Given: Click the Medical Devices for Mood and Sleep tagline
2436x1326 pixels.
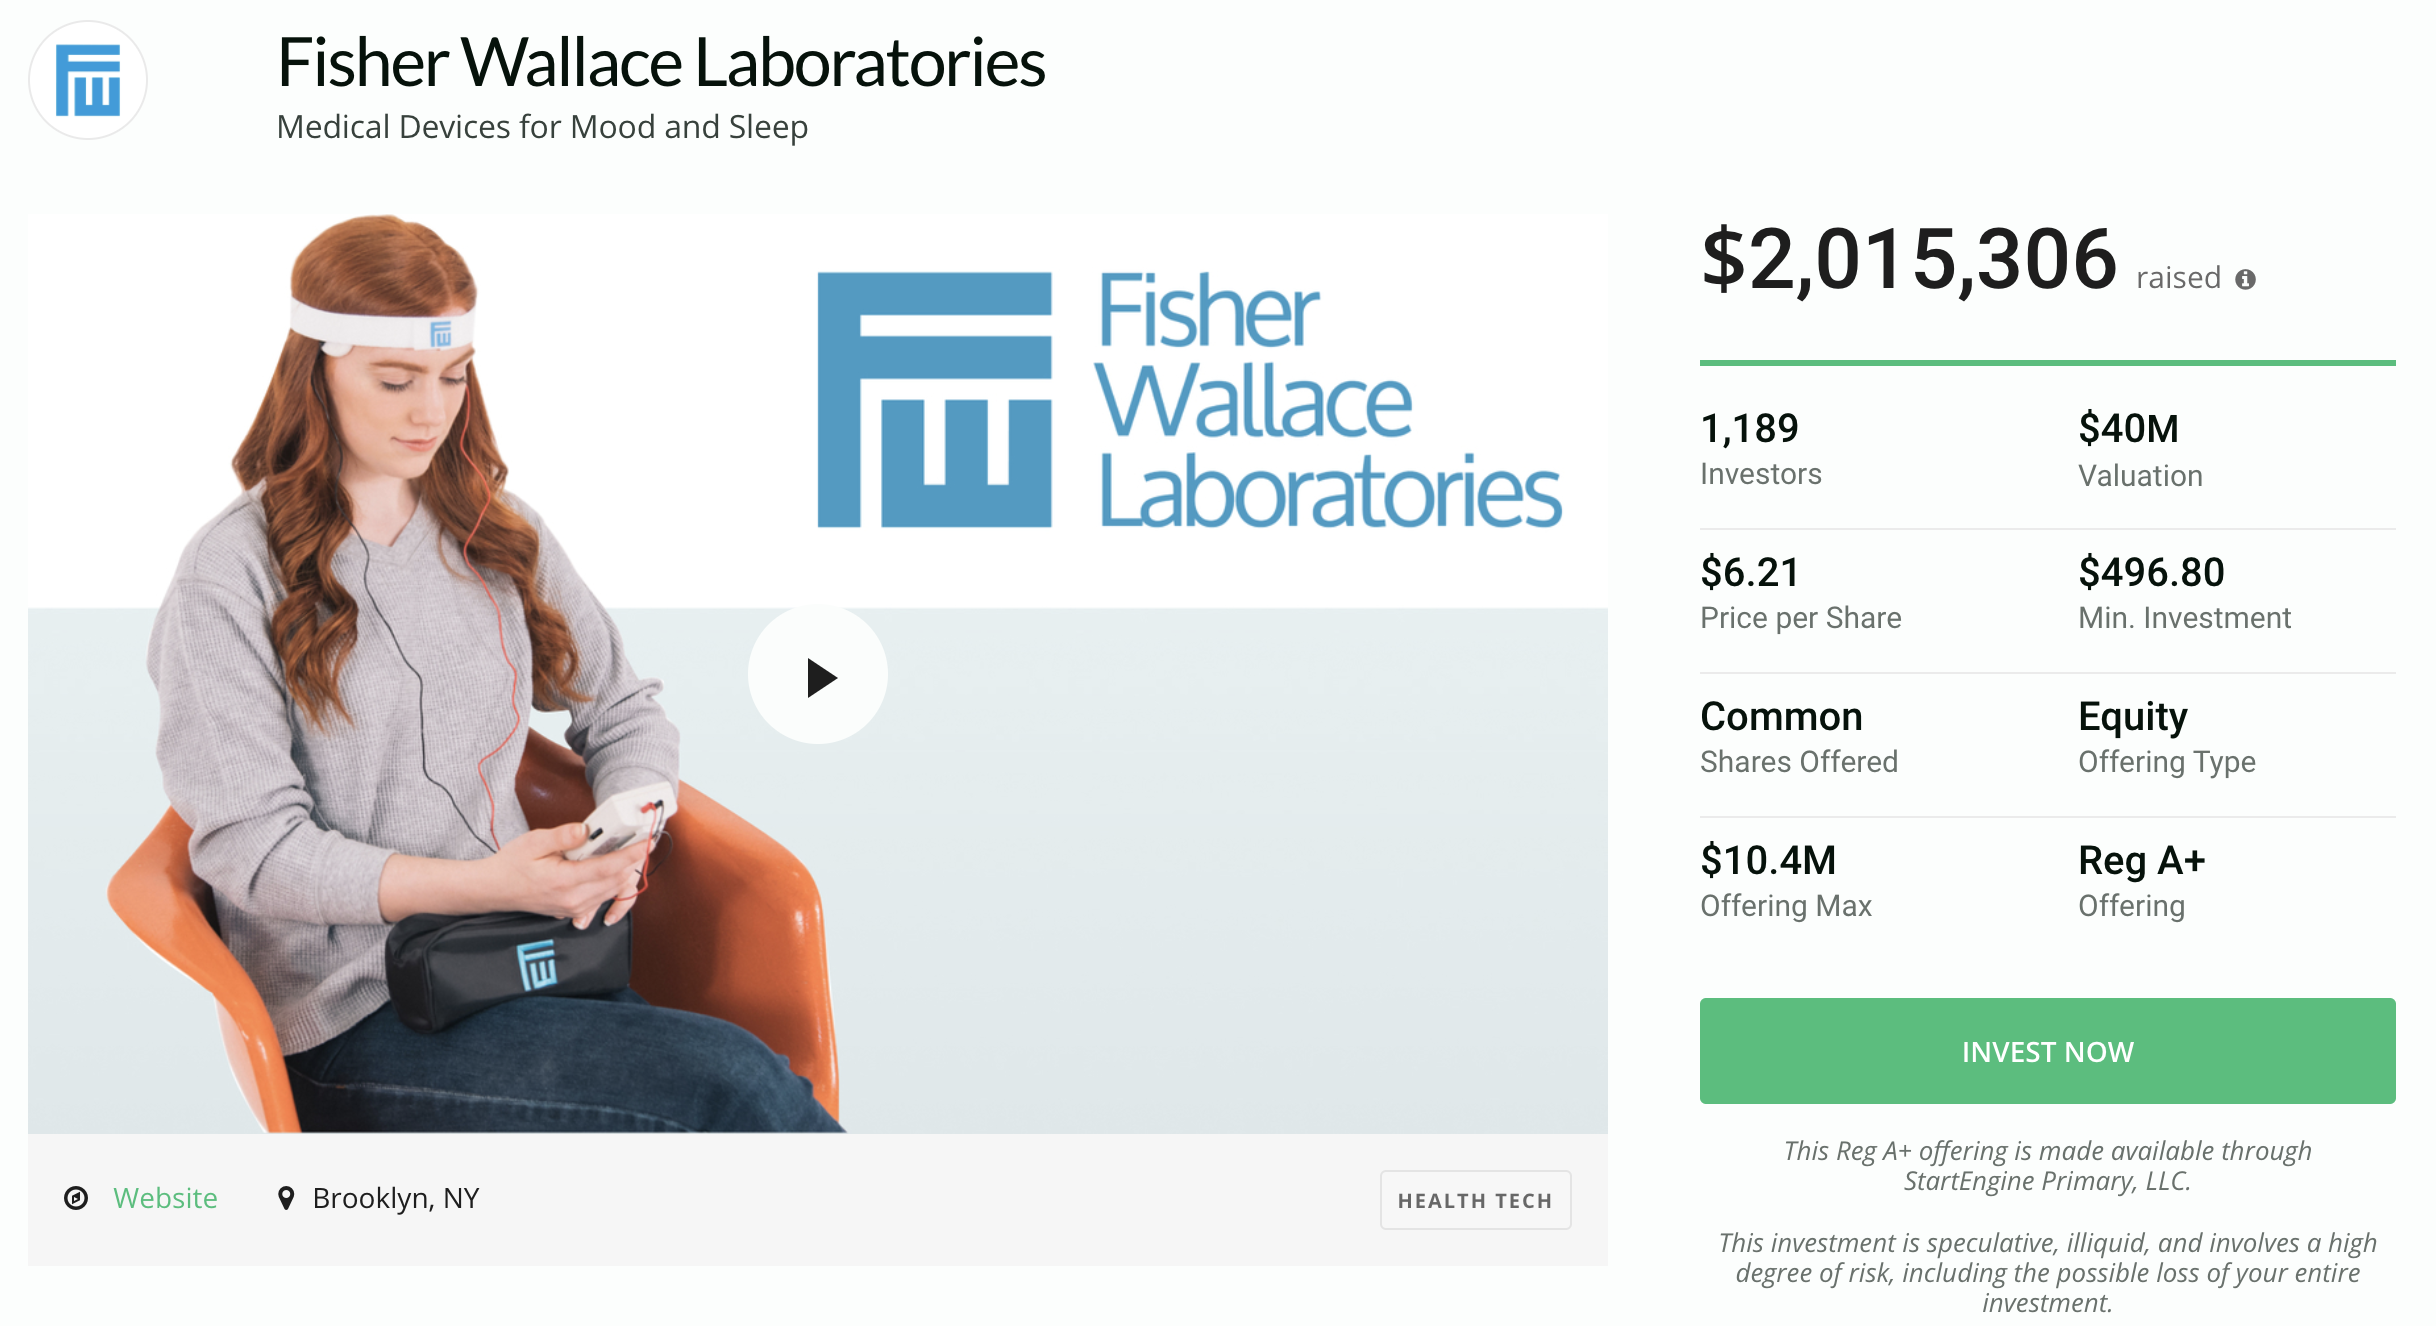Looking at the screenshot, I should coord(542,127).
